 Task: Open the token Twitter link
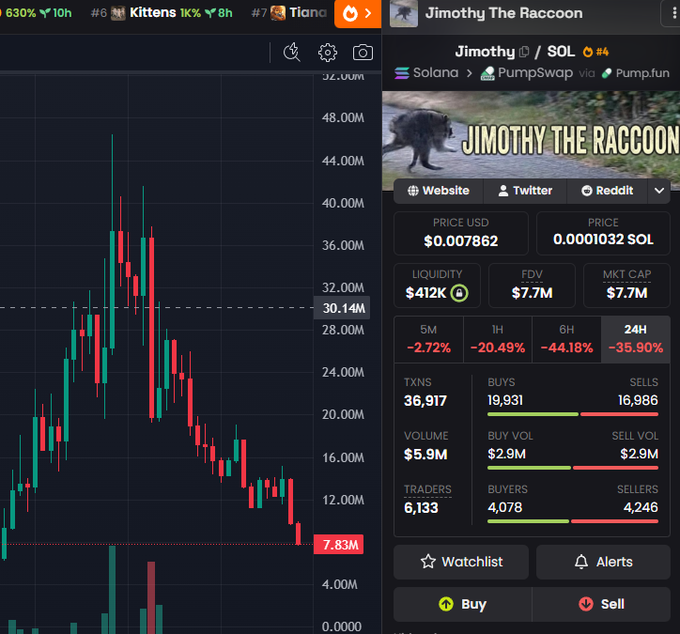[525, 191]
